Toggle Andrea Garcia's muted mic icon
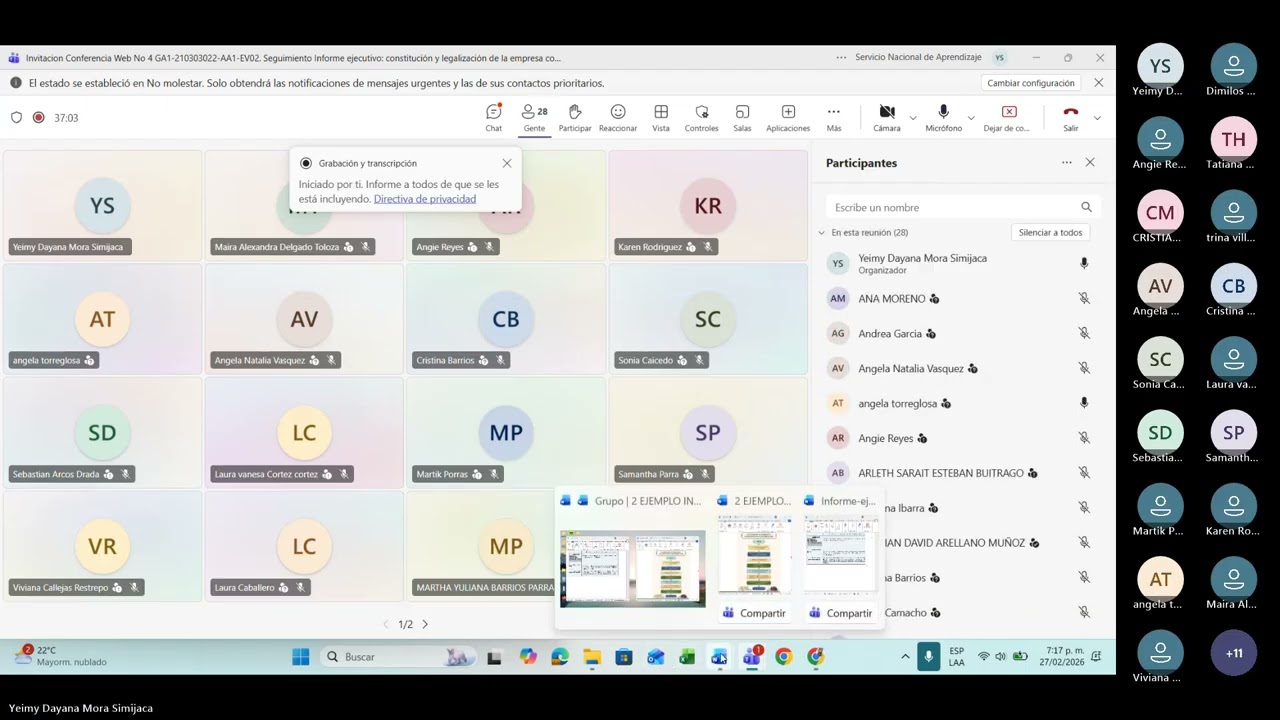This screenshot has height=720, width=1280. point(1084,333)
